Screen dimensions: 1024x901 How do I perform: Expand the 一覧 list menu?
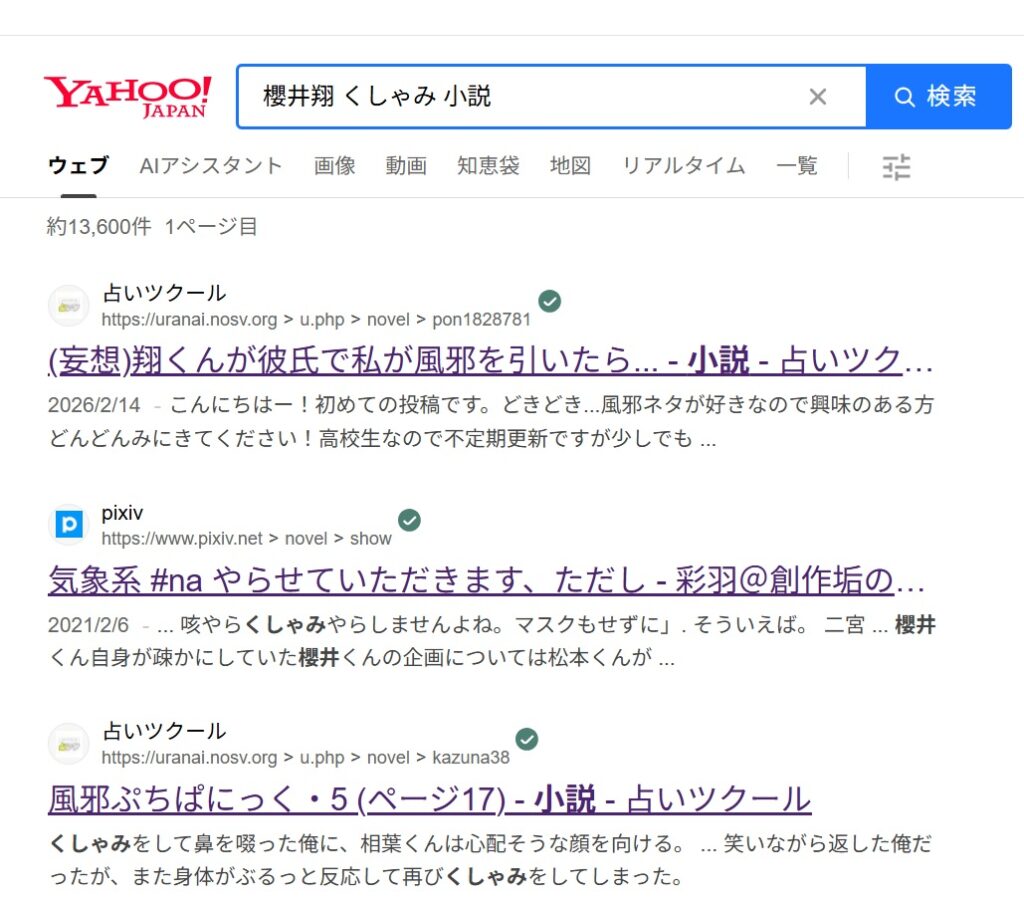(796, 166)
